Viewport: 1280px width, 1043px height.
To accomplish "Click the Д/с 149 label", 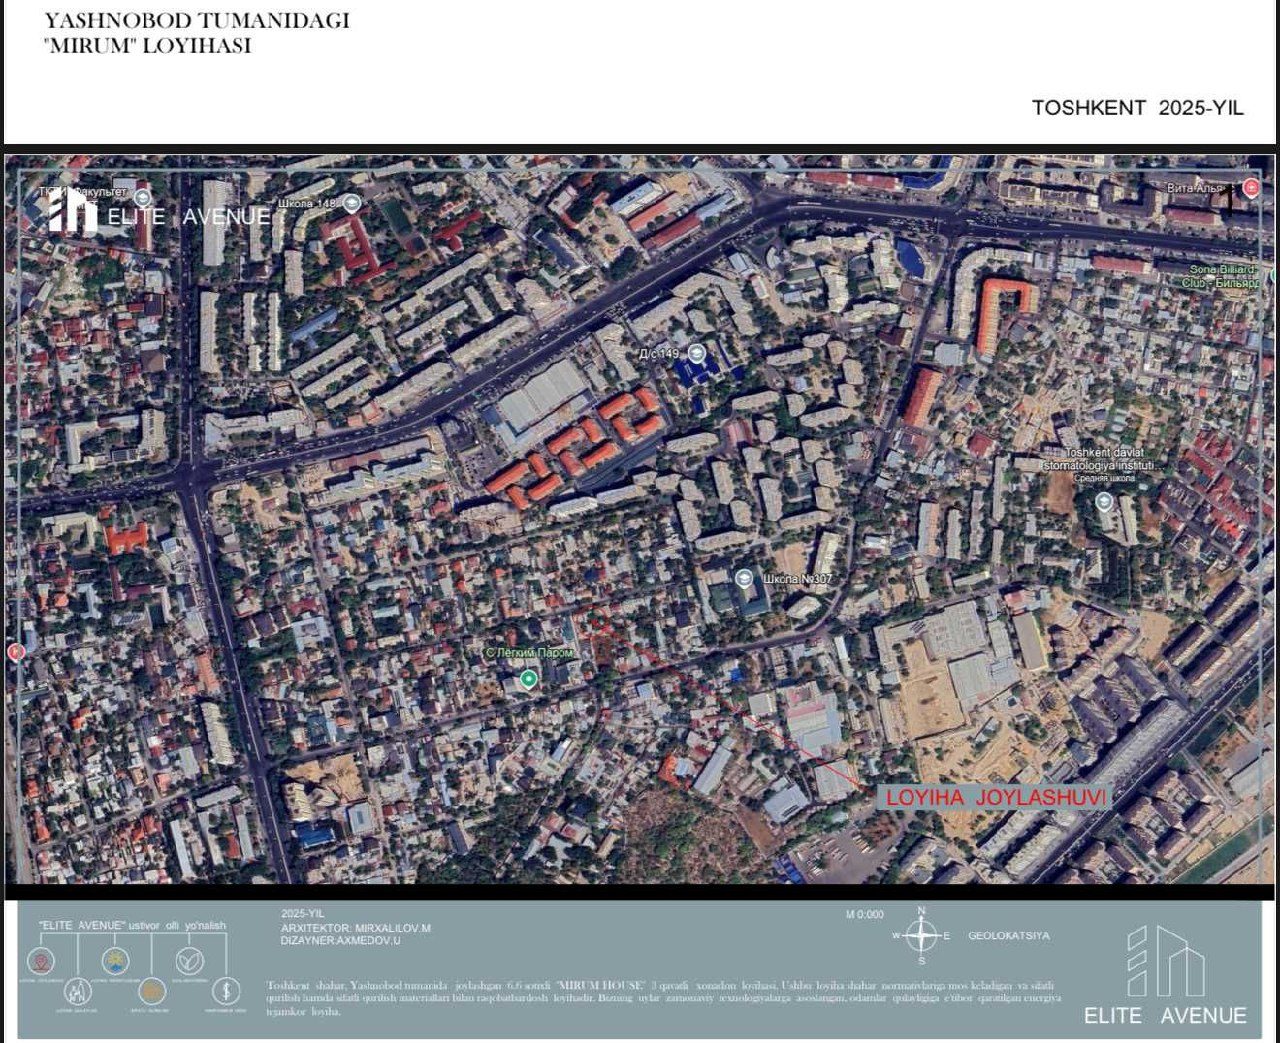I will point(660,355).
